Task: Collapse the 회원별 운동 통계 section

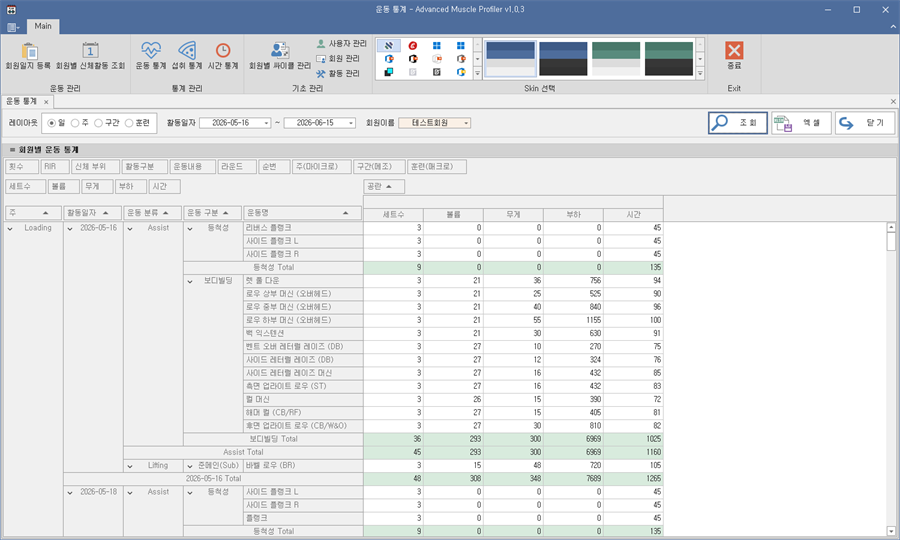Action: tap(12, 150)
